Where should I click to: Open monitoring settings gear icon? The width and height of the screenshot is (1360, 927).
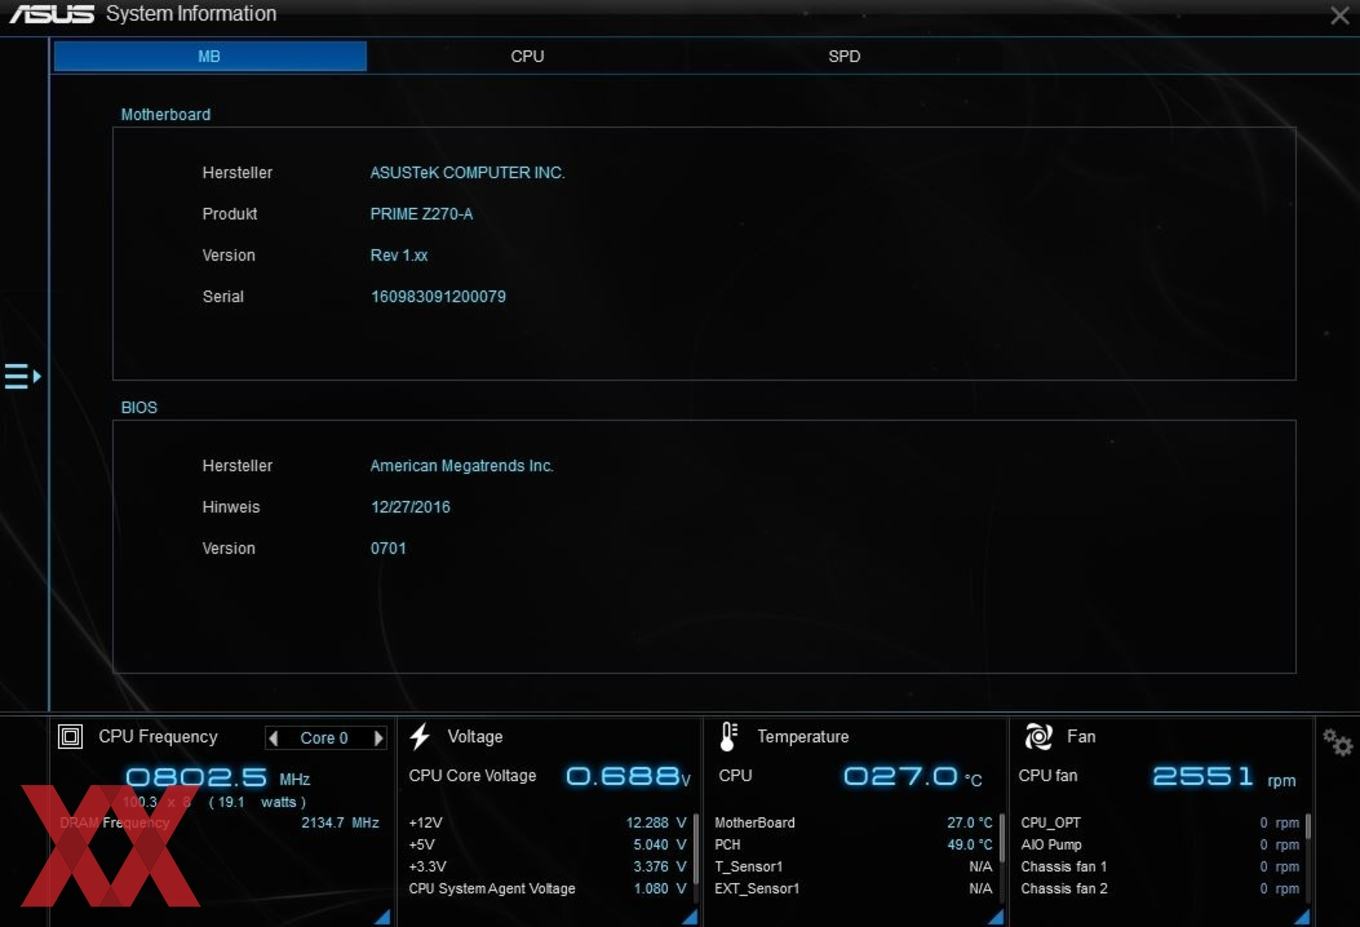coord(1337,742)
